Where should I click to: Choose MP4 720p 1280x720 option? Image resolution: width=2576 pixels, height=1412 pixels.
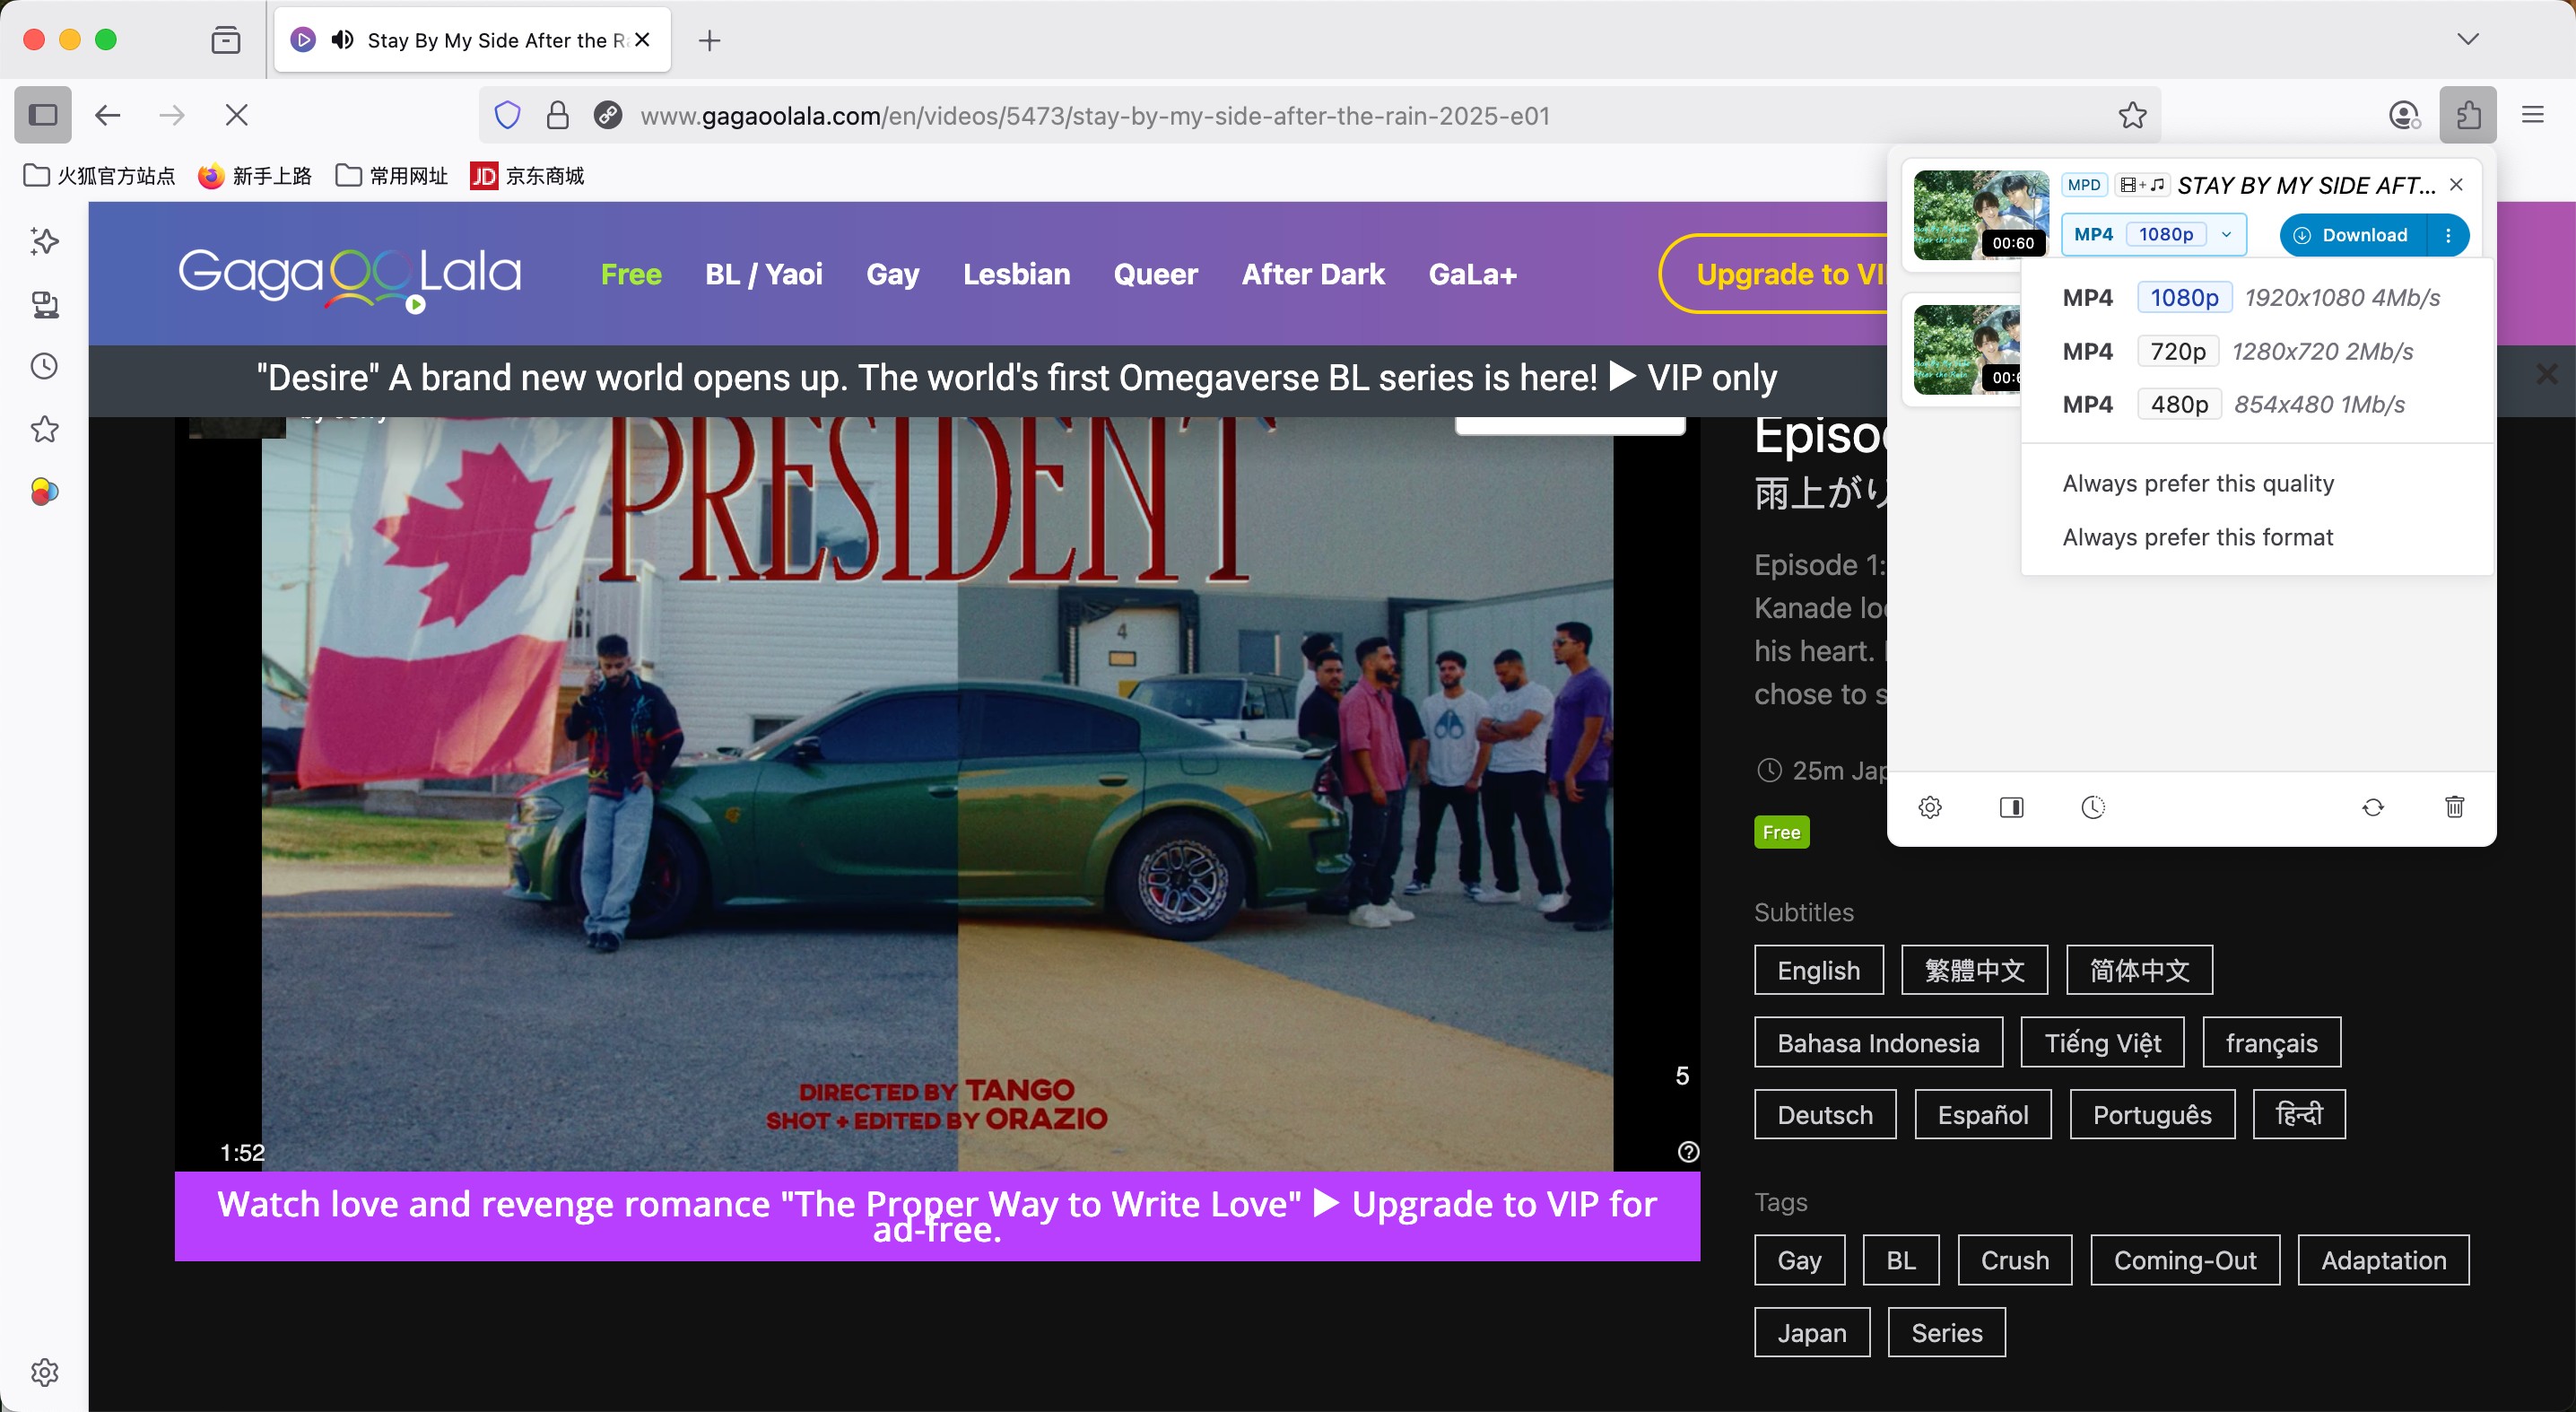2256,351
